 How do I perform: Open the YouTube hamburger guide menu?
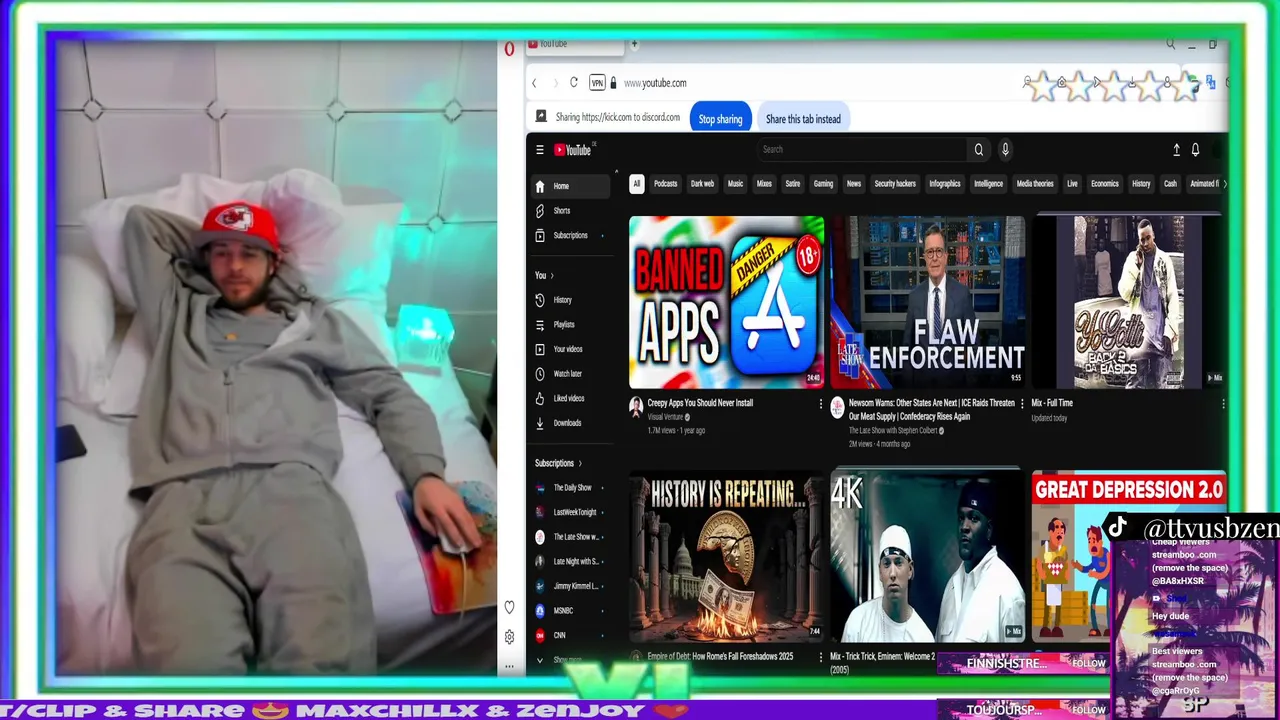(x=540, y=150)
